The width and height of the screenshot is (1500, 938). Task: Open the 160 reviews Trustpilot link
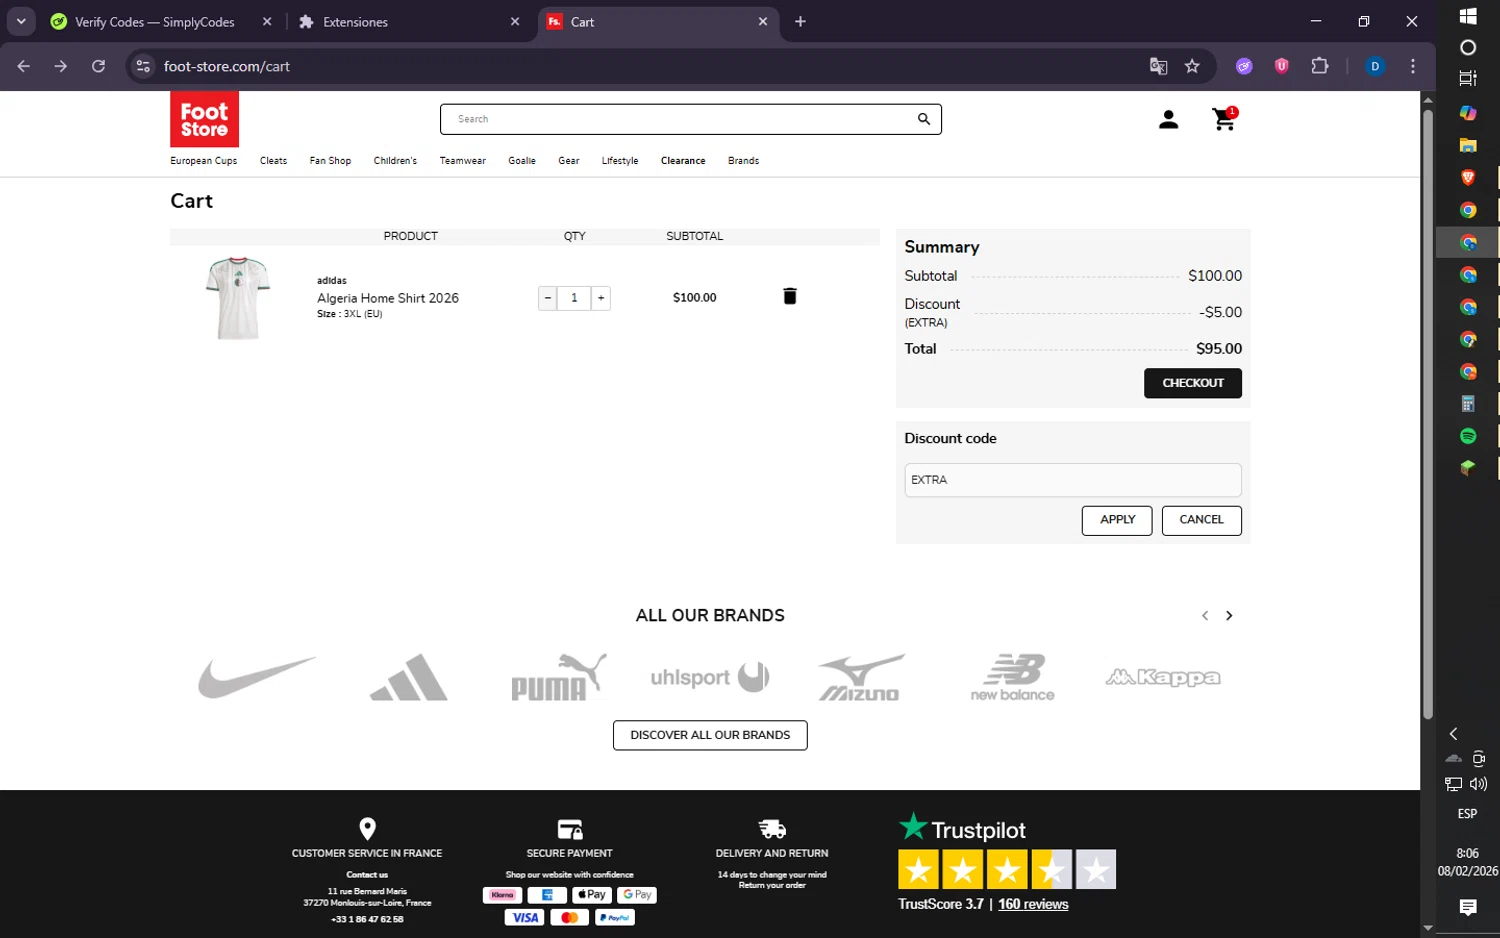coord(1033,904)
